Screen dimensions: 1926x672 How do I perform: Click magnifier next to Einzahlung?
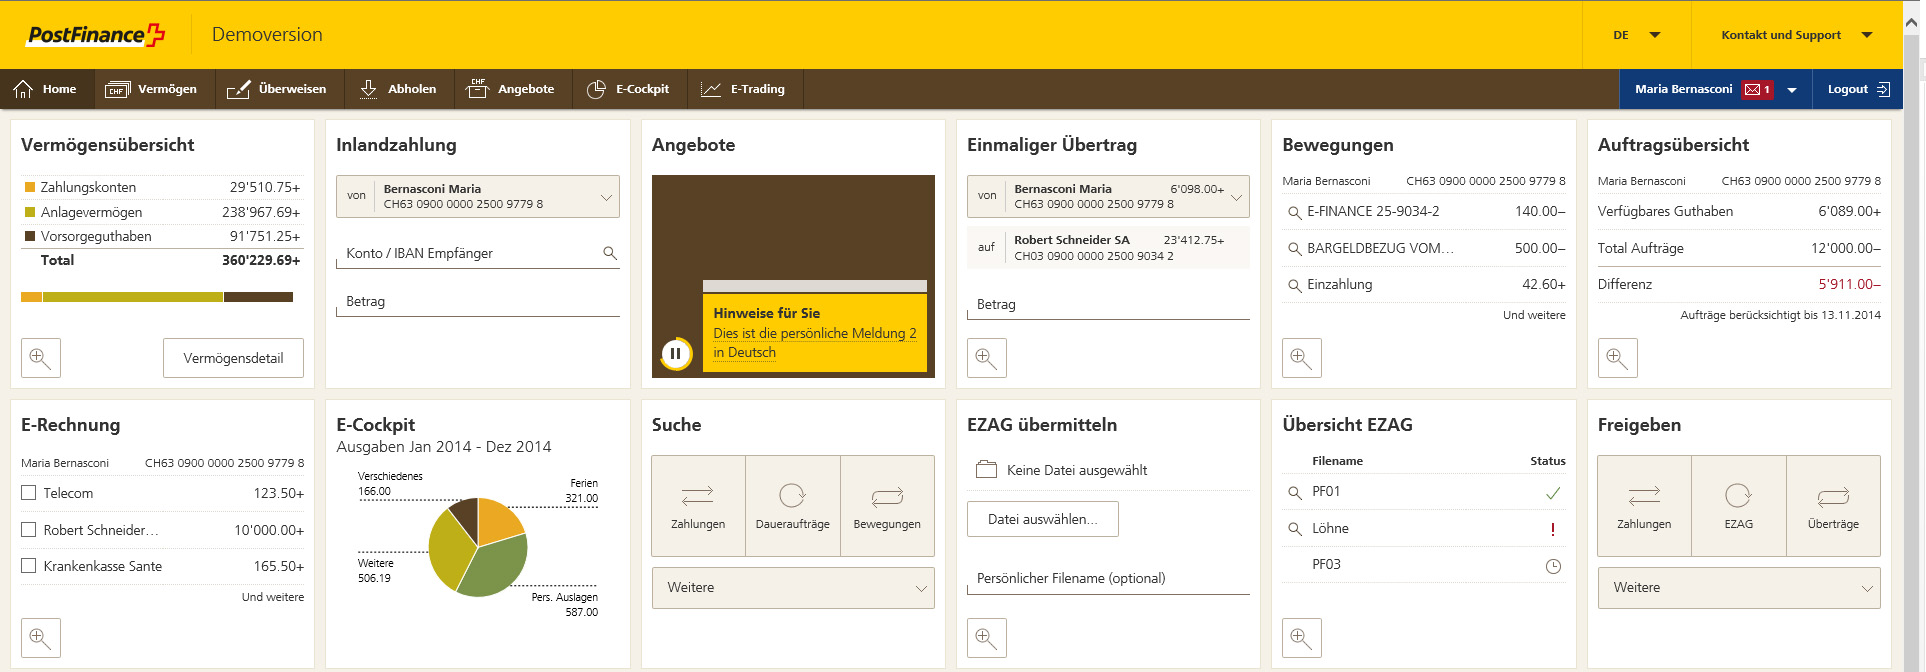pos(1294,285)
